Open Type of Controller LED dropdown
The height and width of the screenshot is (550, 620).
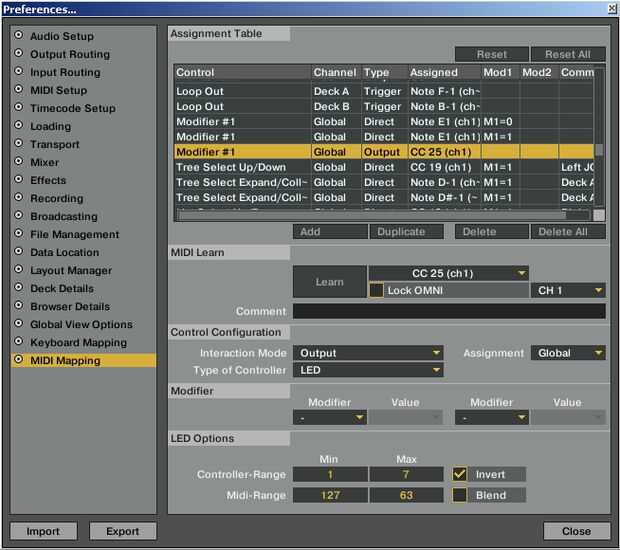tap(368, 370)
